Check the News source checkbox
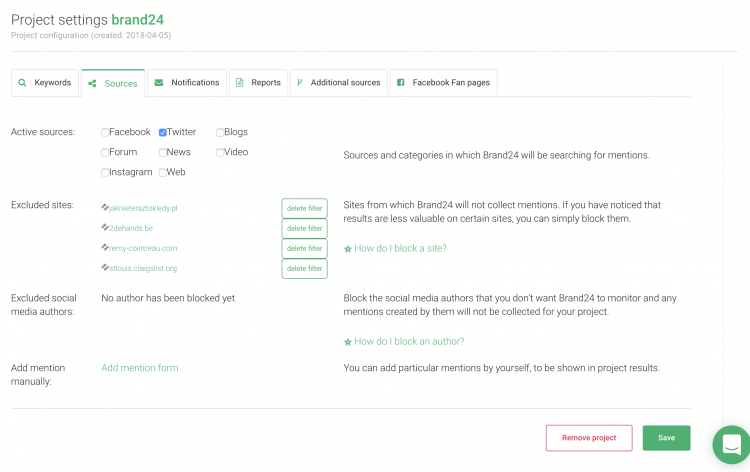Screen dimensions: 750x472 tap(163, 153)
